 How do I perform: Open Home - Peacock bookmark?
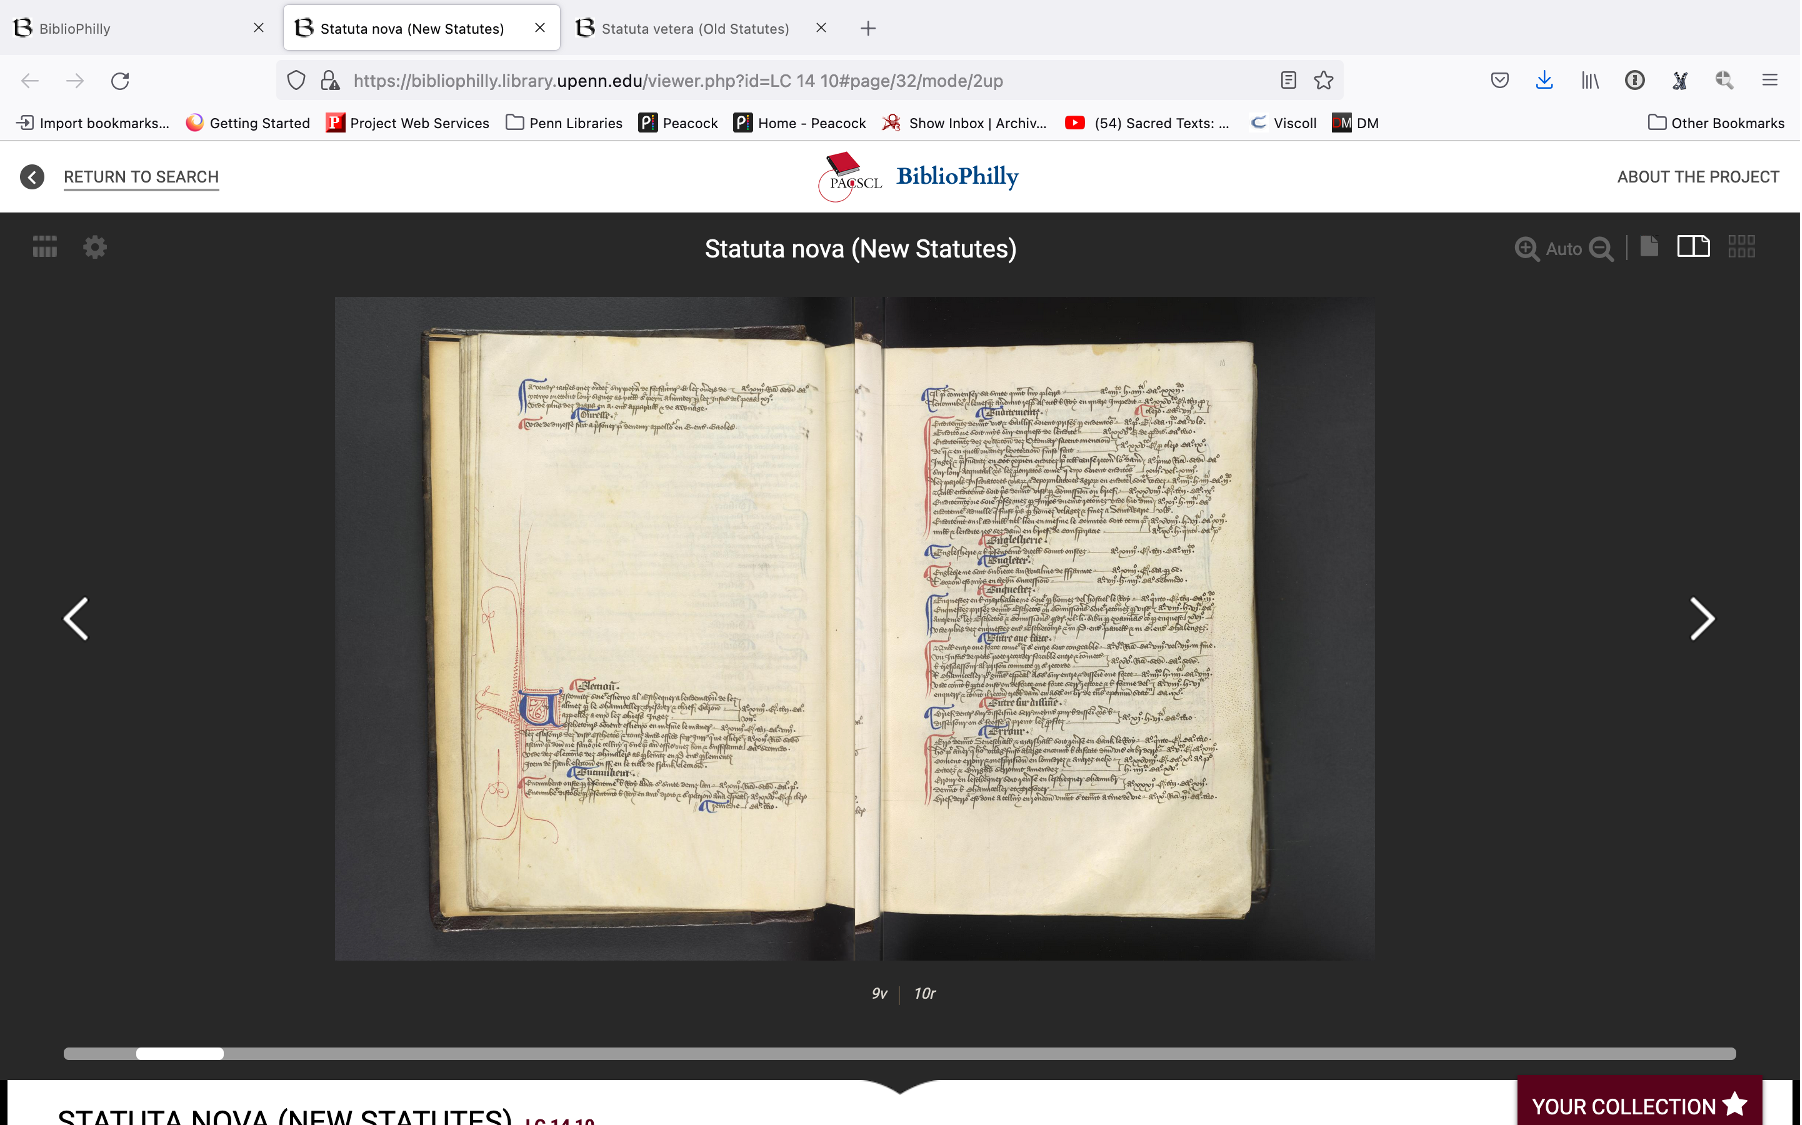pos(800,123)
